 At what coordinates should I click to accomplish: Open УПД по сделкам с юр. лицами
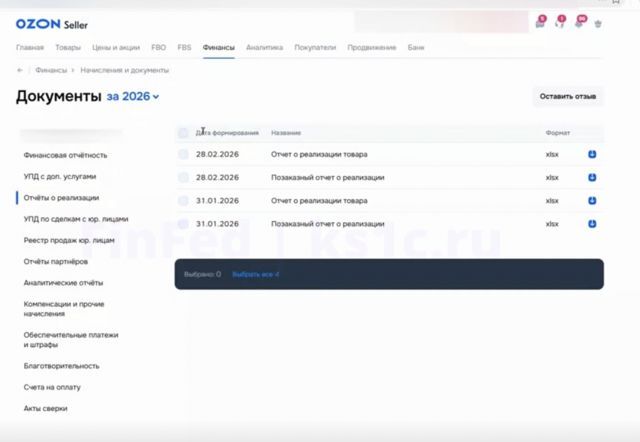tap(76, 219)
